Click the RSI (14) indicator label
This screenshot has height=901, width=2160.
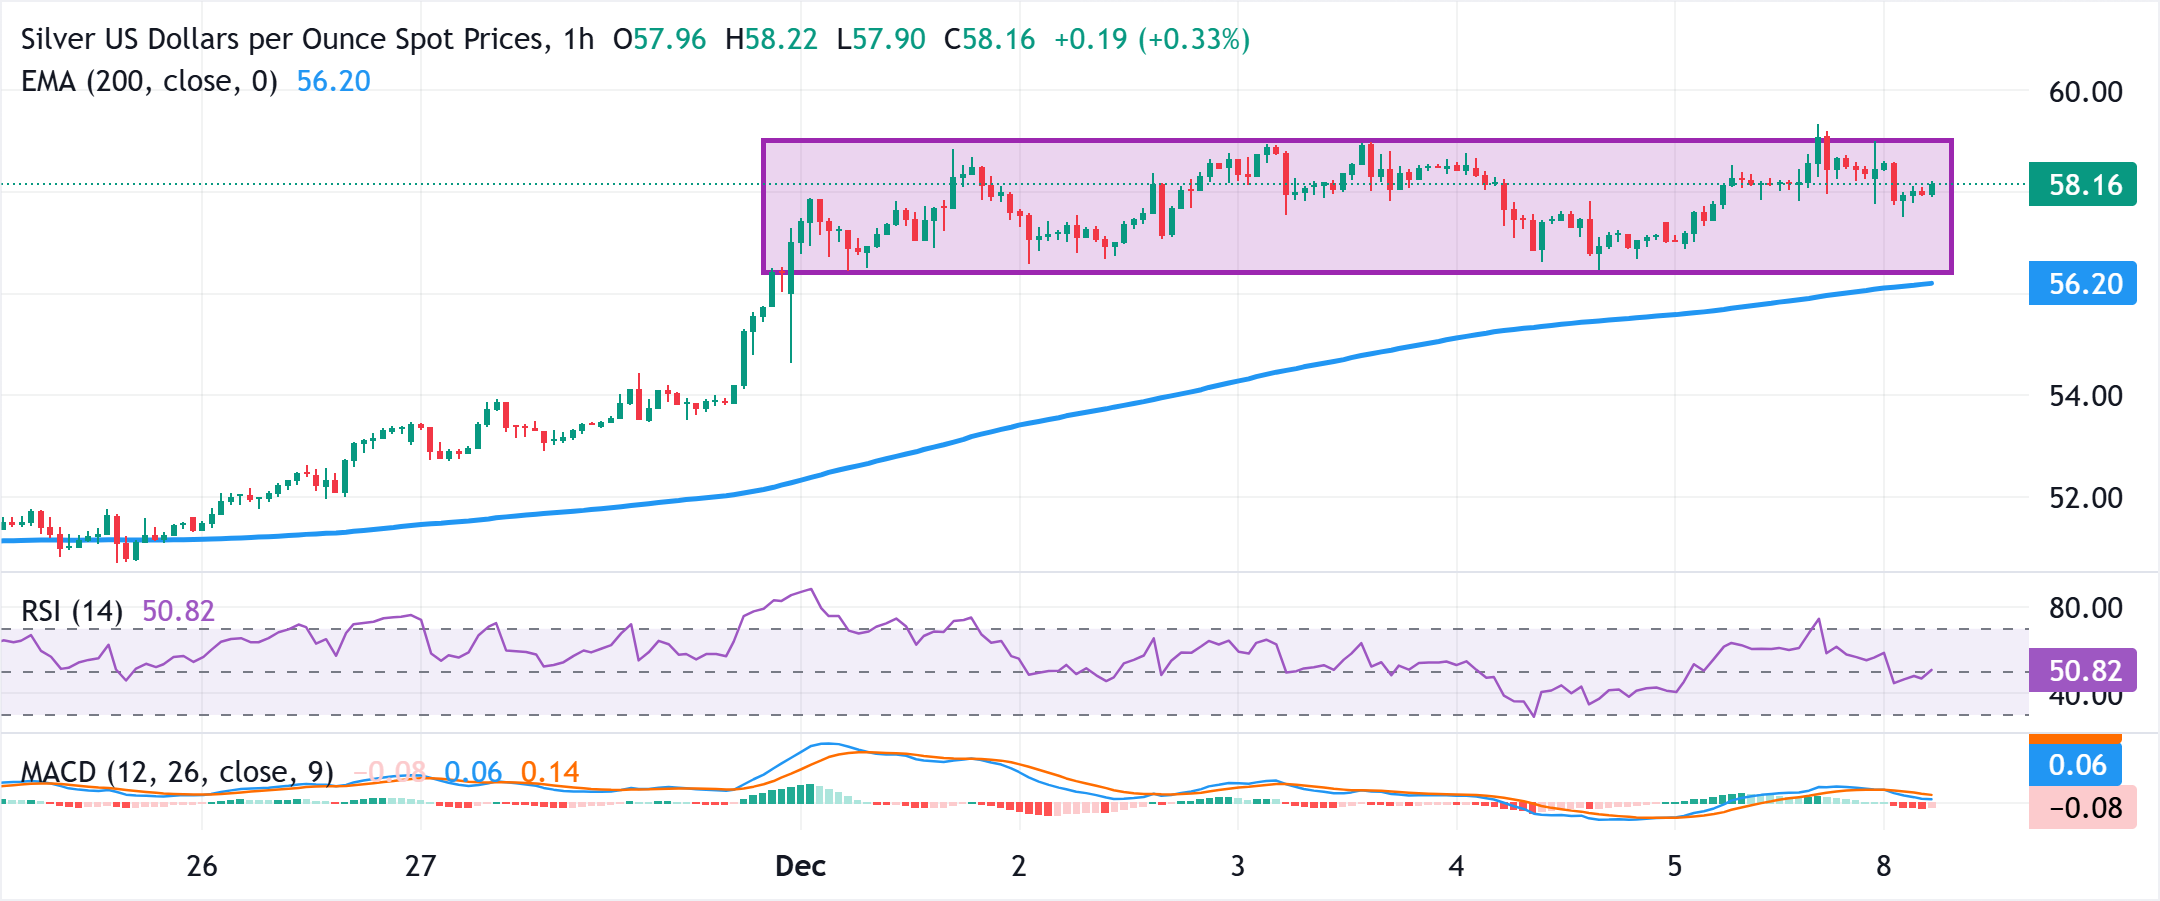70,610
